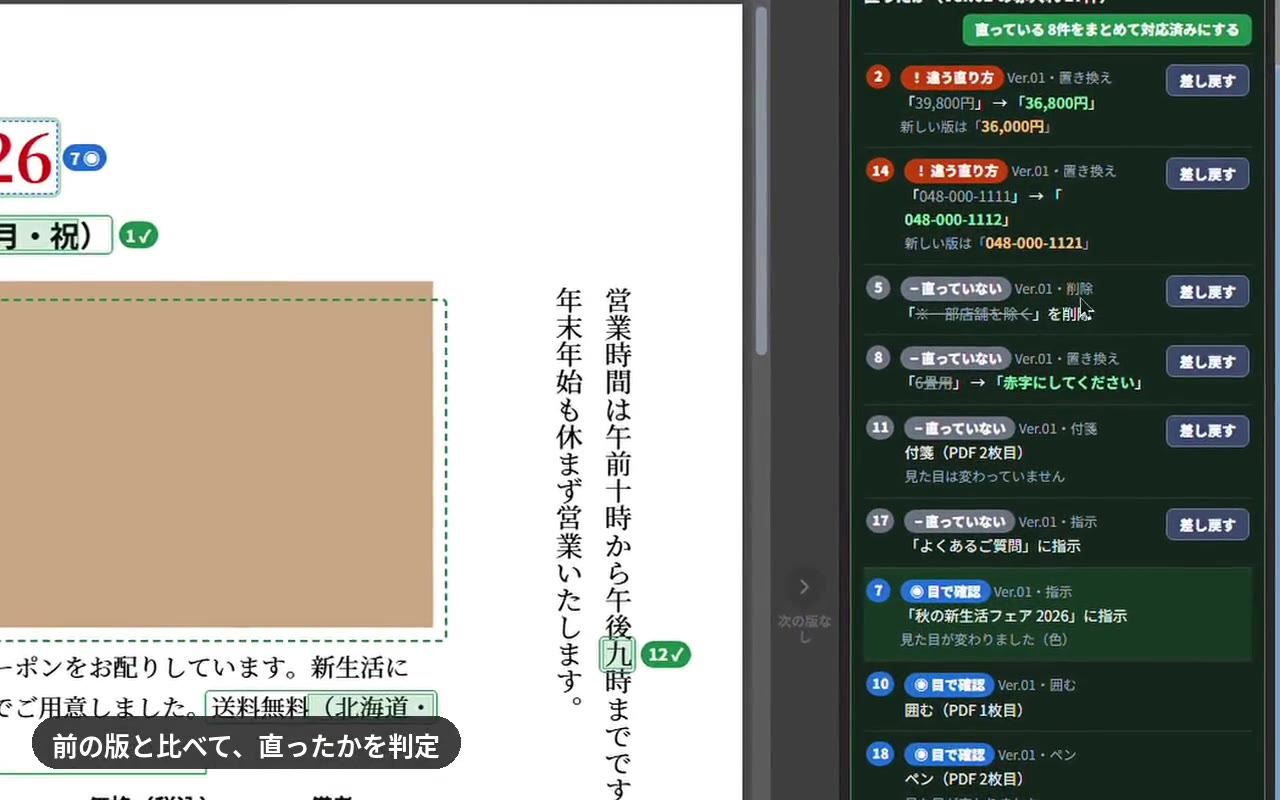Viewport: 1280px width, 800px height.
Task: Click 差し戻す for item 14
Action: (1207, 174)
